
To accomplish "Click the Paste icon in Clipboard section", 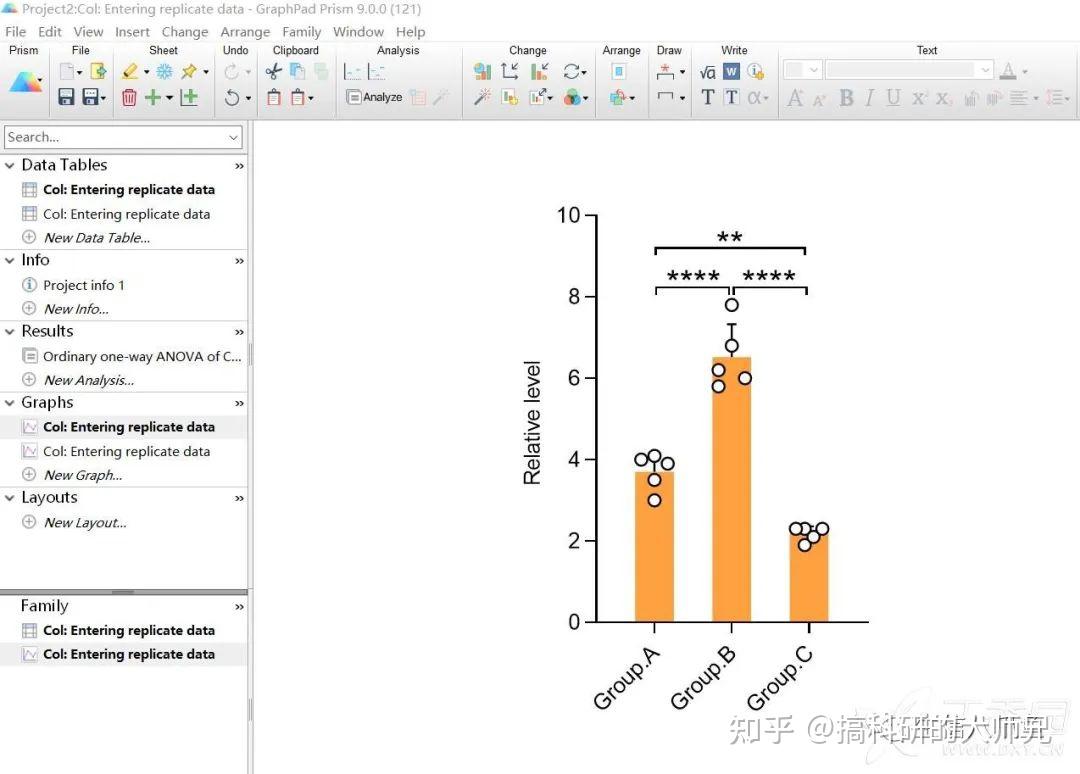I will [x=274, y=97].
